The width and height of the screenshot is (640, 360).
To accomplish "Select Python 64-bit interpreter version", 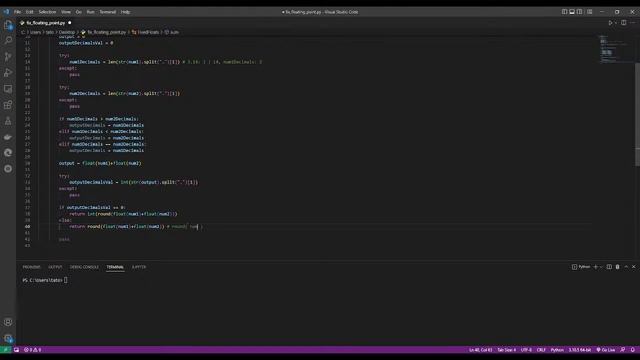I will [x=580, y=350].
